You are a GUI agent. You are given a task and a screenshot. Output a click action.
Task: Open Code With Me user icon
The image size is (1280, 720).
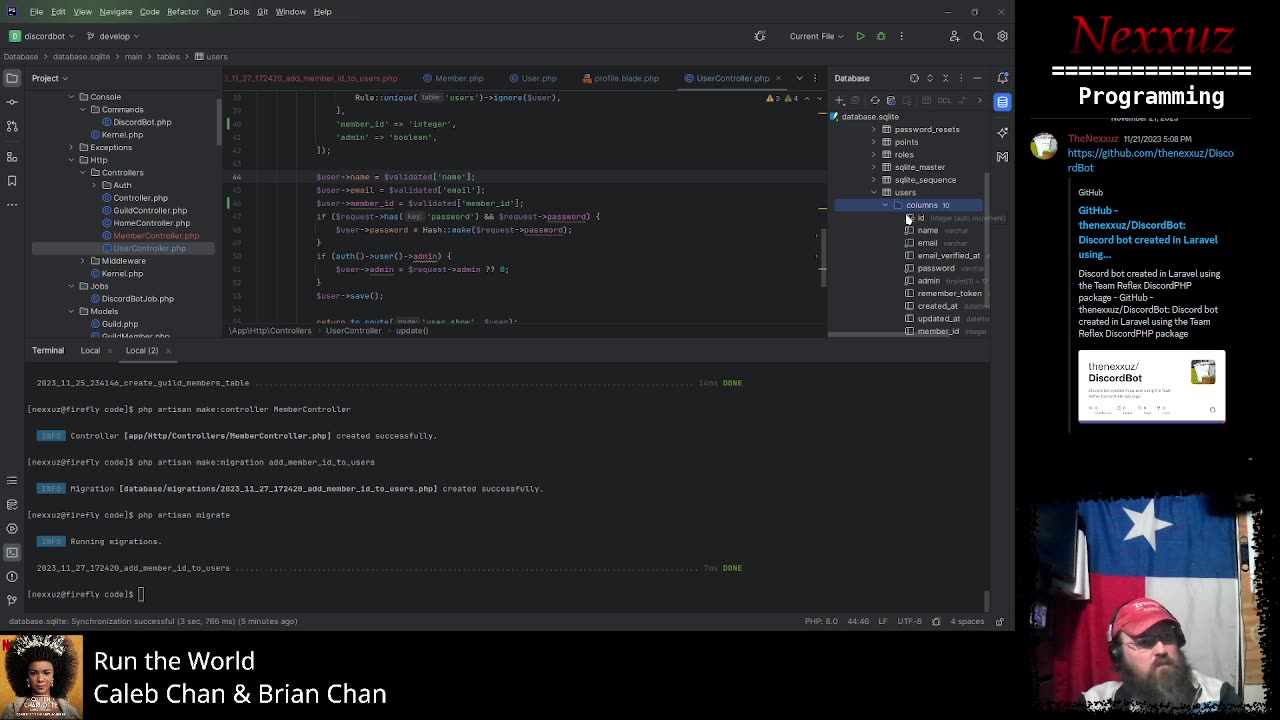coord(954,36)
